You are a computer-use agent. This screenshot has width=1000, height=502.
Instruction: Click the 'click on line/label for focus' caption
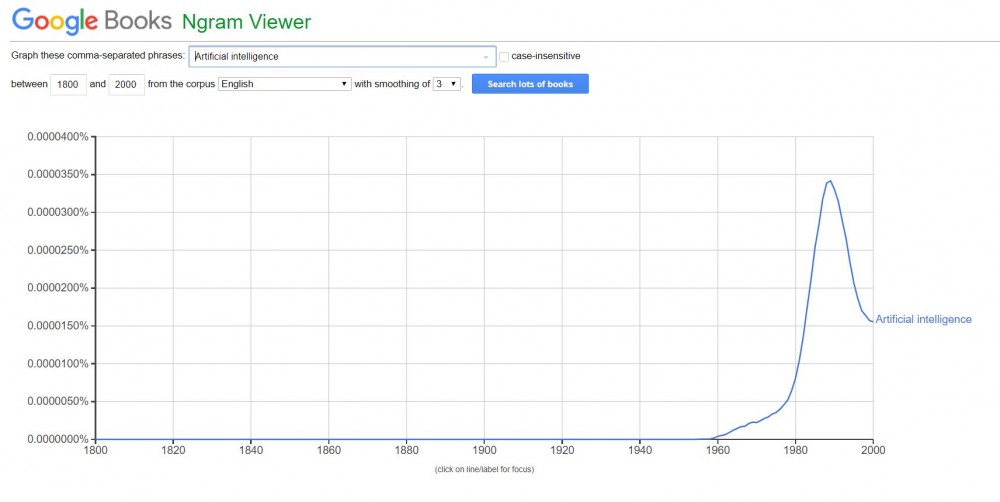coord(484,470)
